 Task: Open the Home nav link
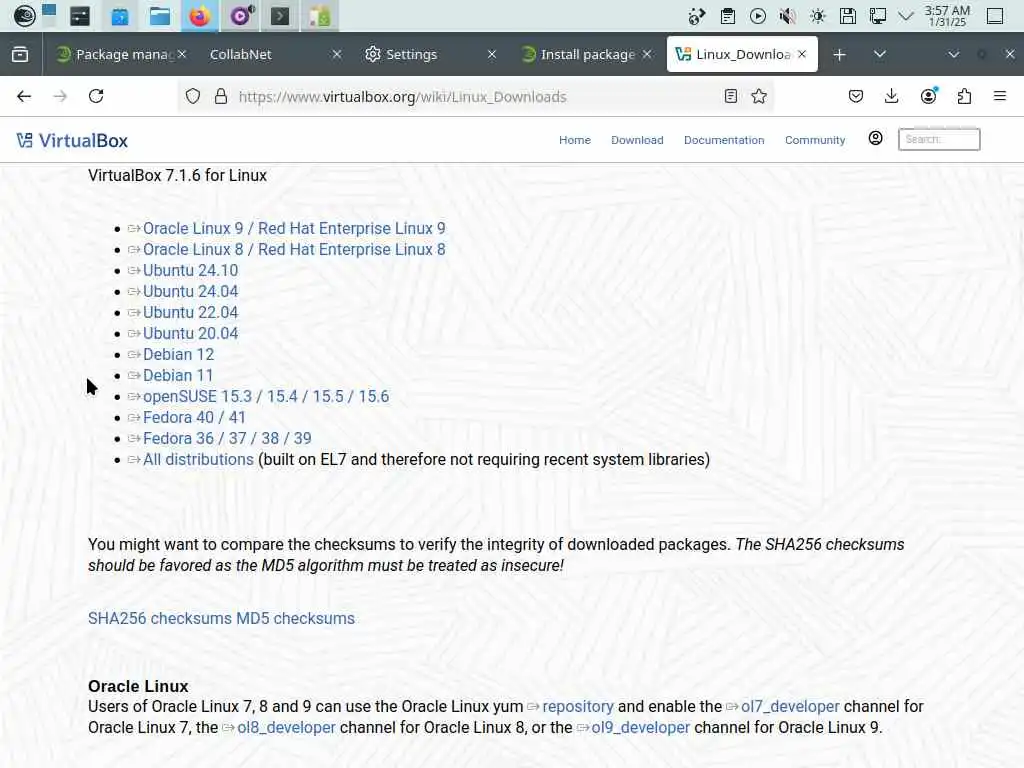point(575,140)
